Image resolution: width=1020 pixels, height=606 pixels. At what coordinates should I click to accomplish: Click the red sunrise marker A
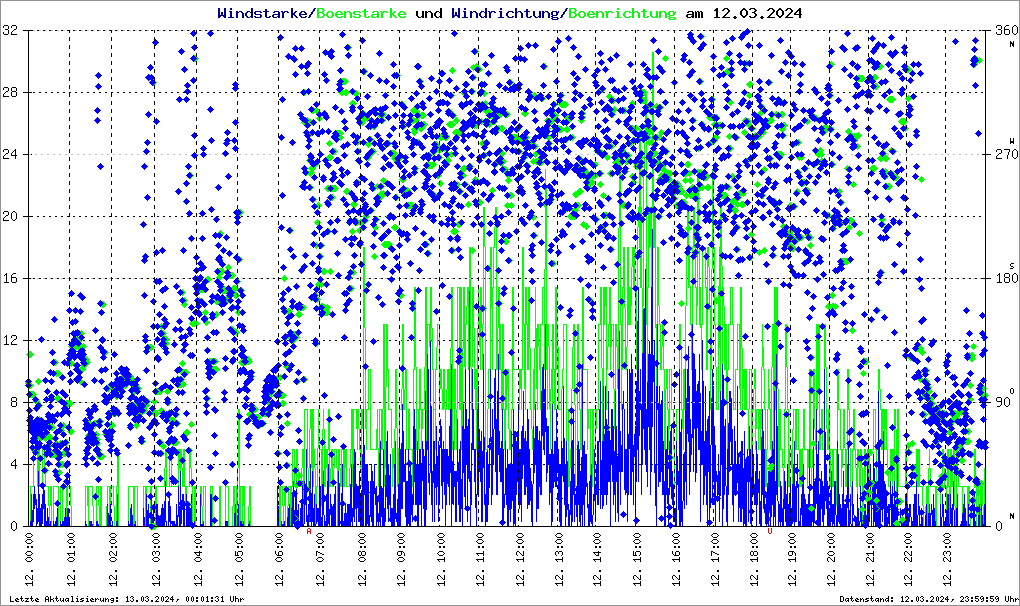tap(309, 531)
